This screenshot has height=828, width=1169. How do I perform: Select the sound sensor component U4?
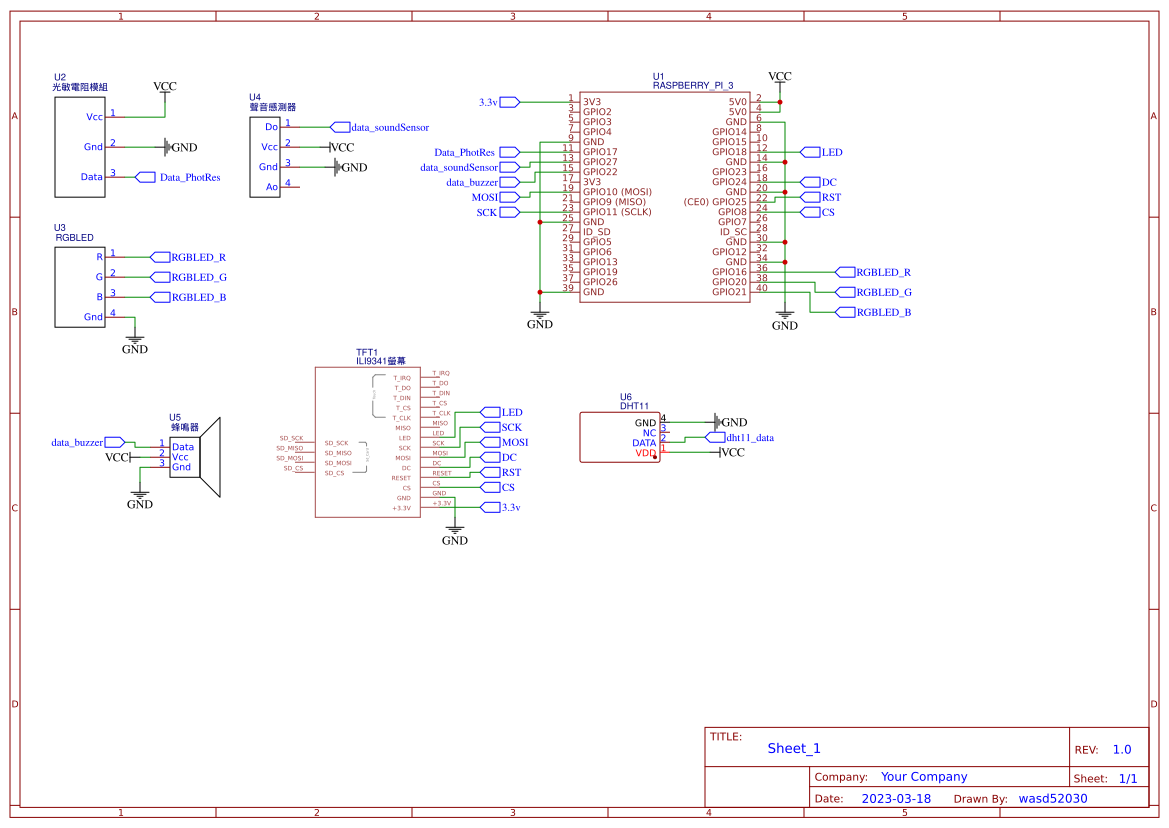[x=265, y=155]
